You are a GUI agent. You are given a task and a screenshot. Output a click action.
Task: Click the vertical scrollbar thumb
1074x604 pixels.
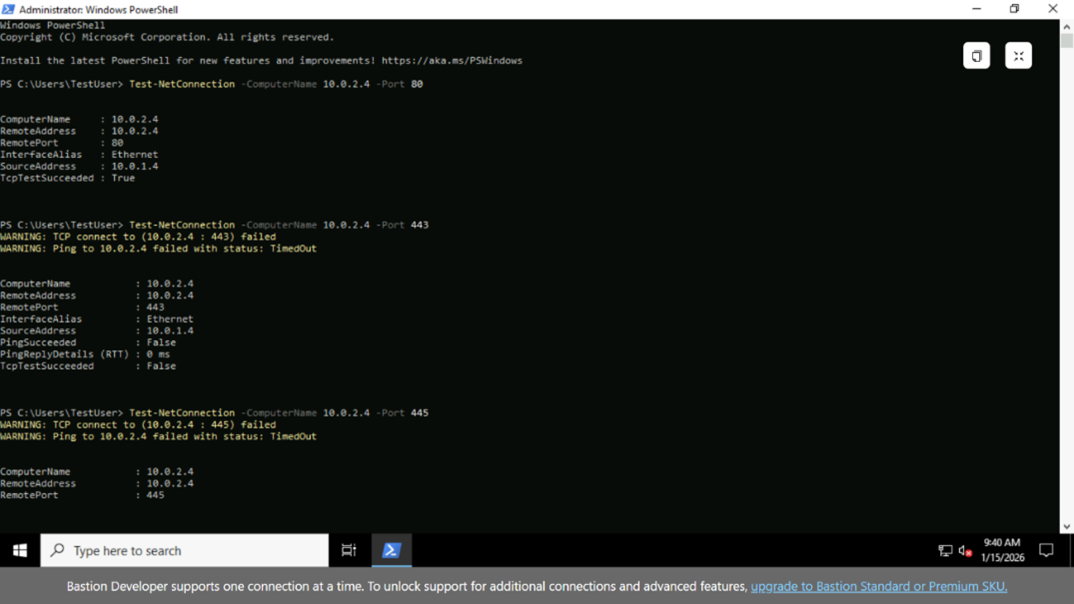[1067, 41]
